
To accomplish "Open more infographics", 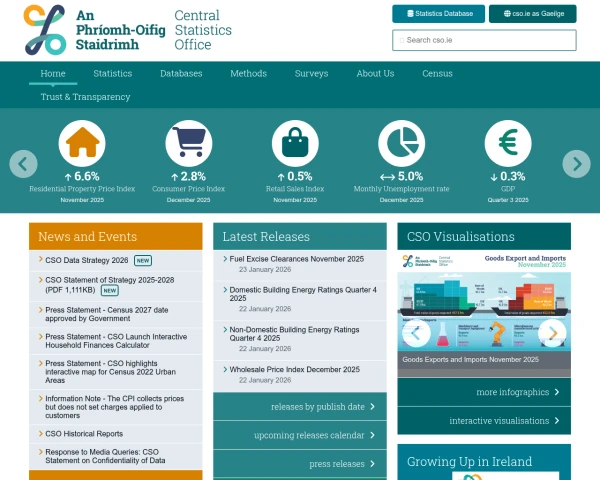I will coord(484,392).
